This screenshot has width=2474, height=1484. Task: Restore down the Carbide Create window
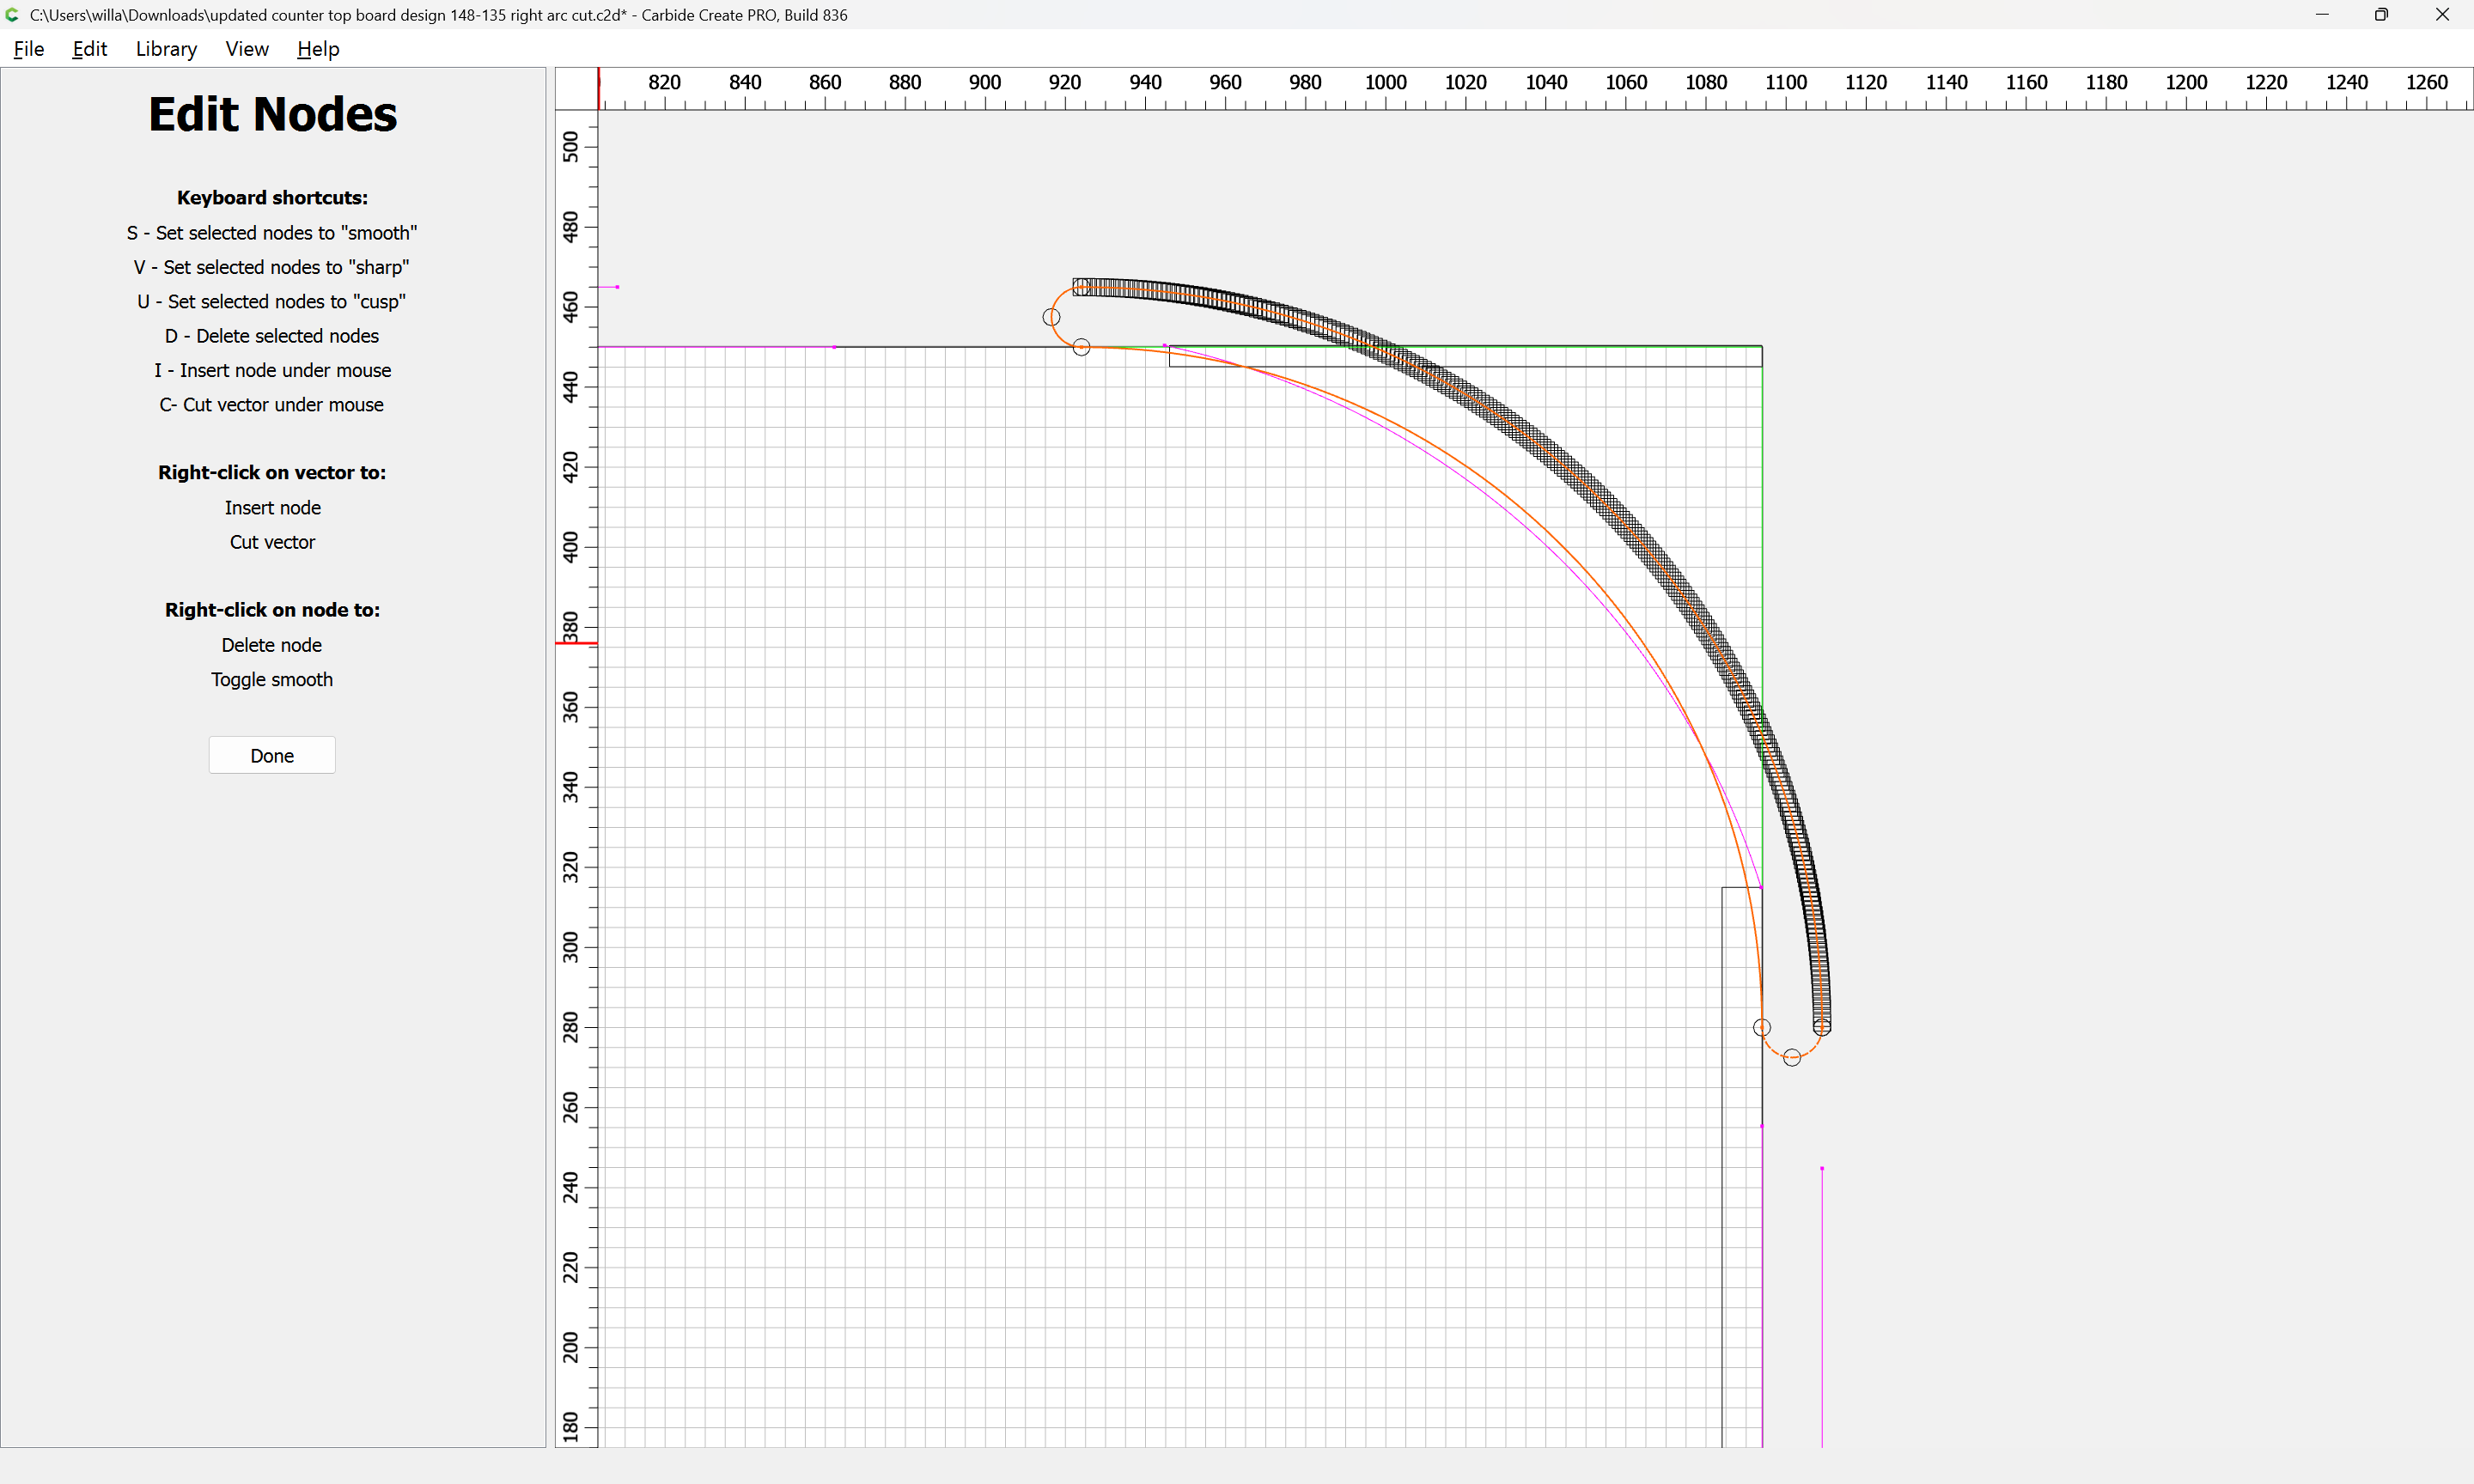coord(2381,15)
